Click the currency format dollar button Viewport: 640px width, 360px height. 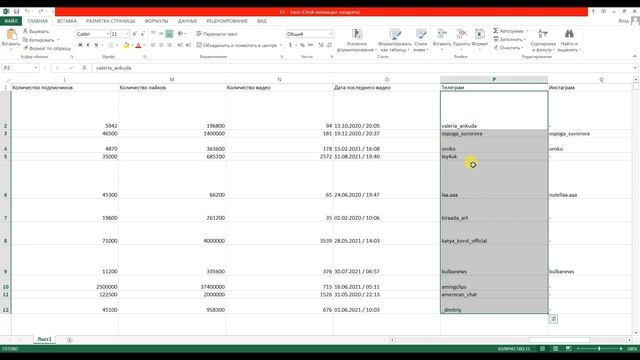click(291, 45)
